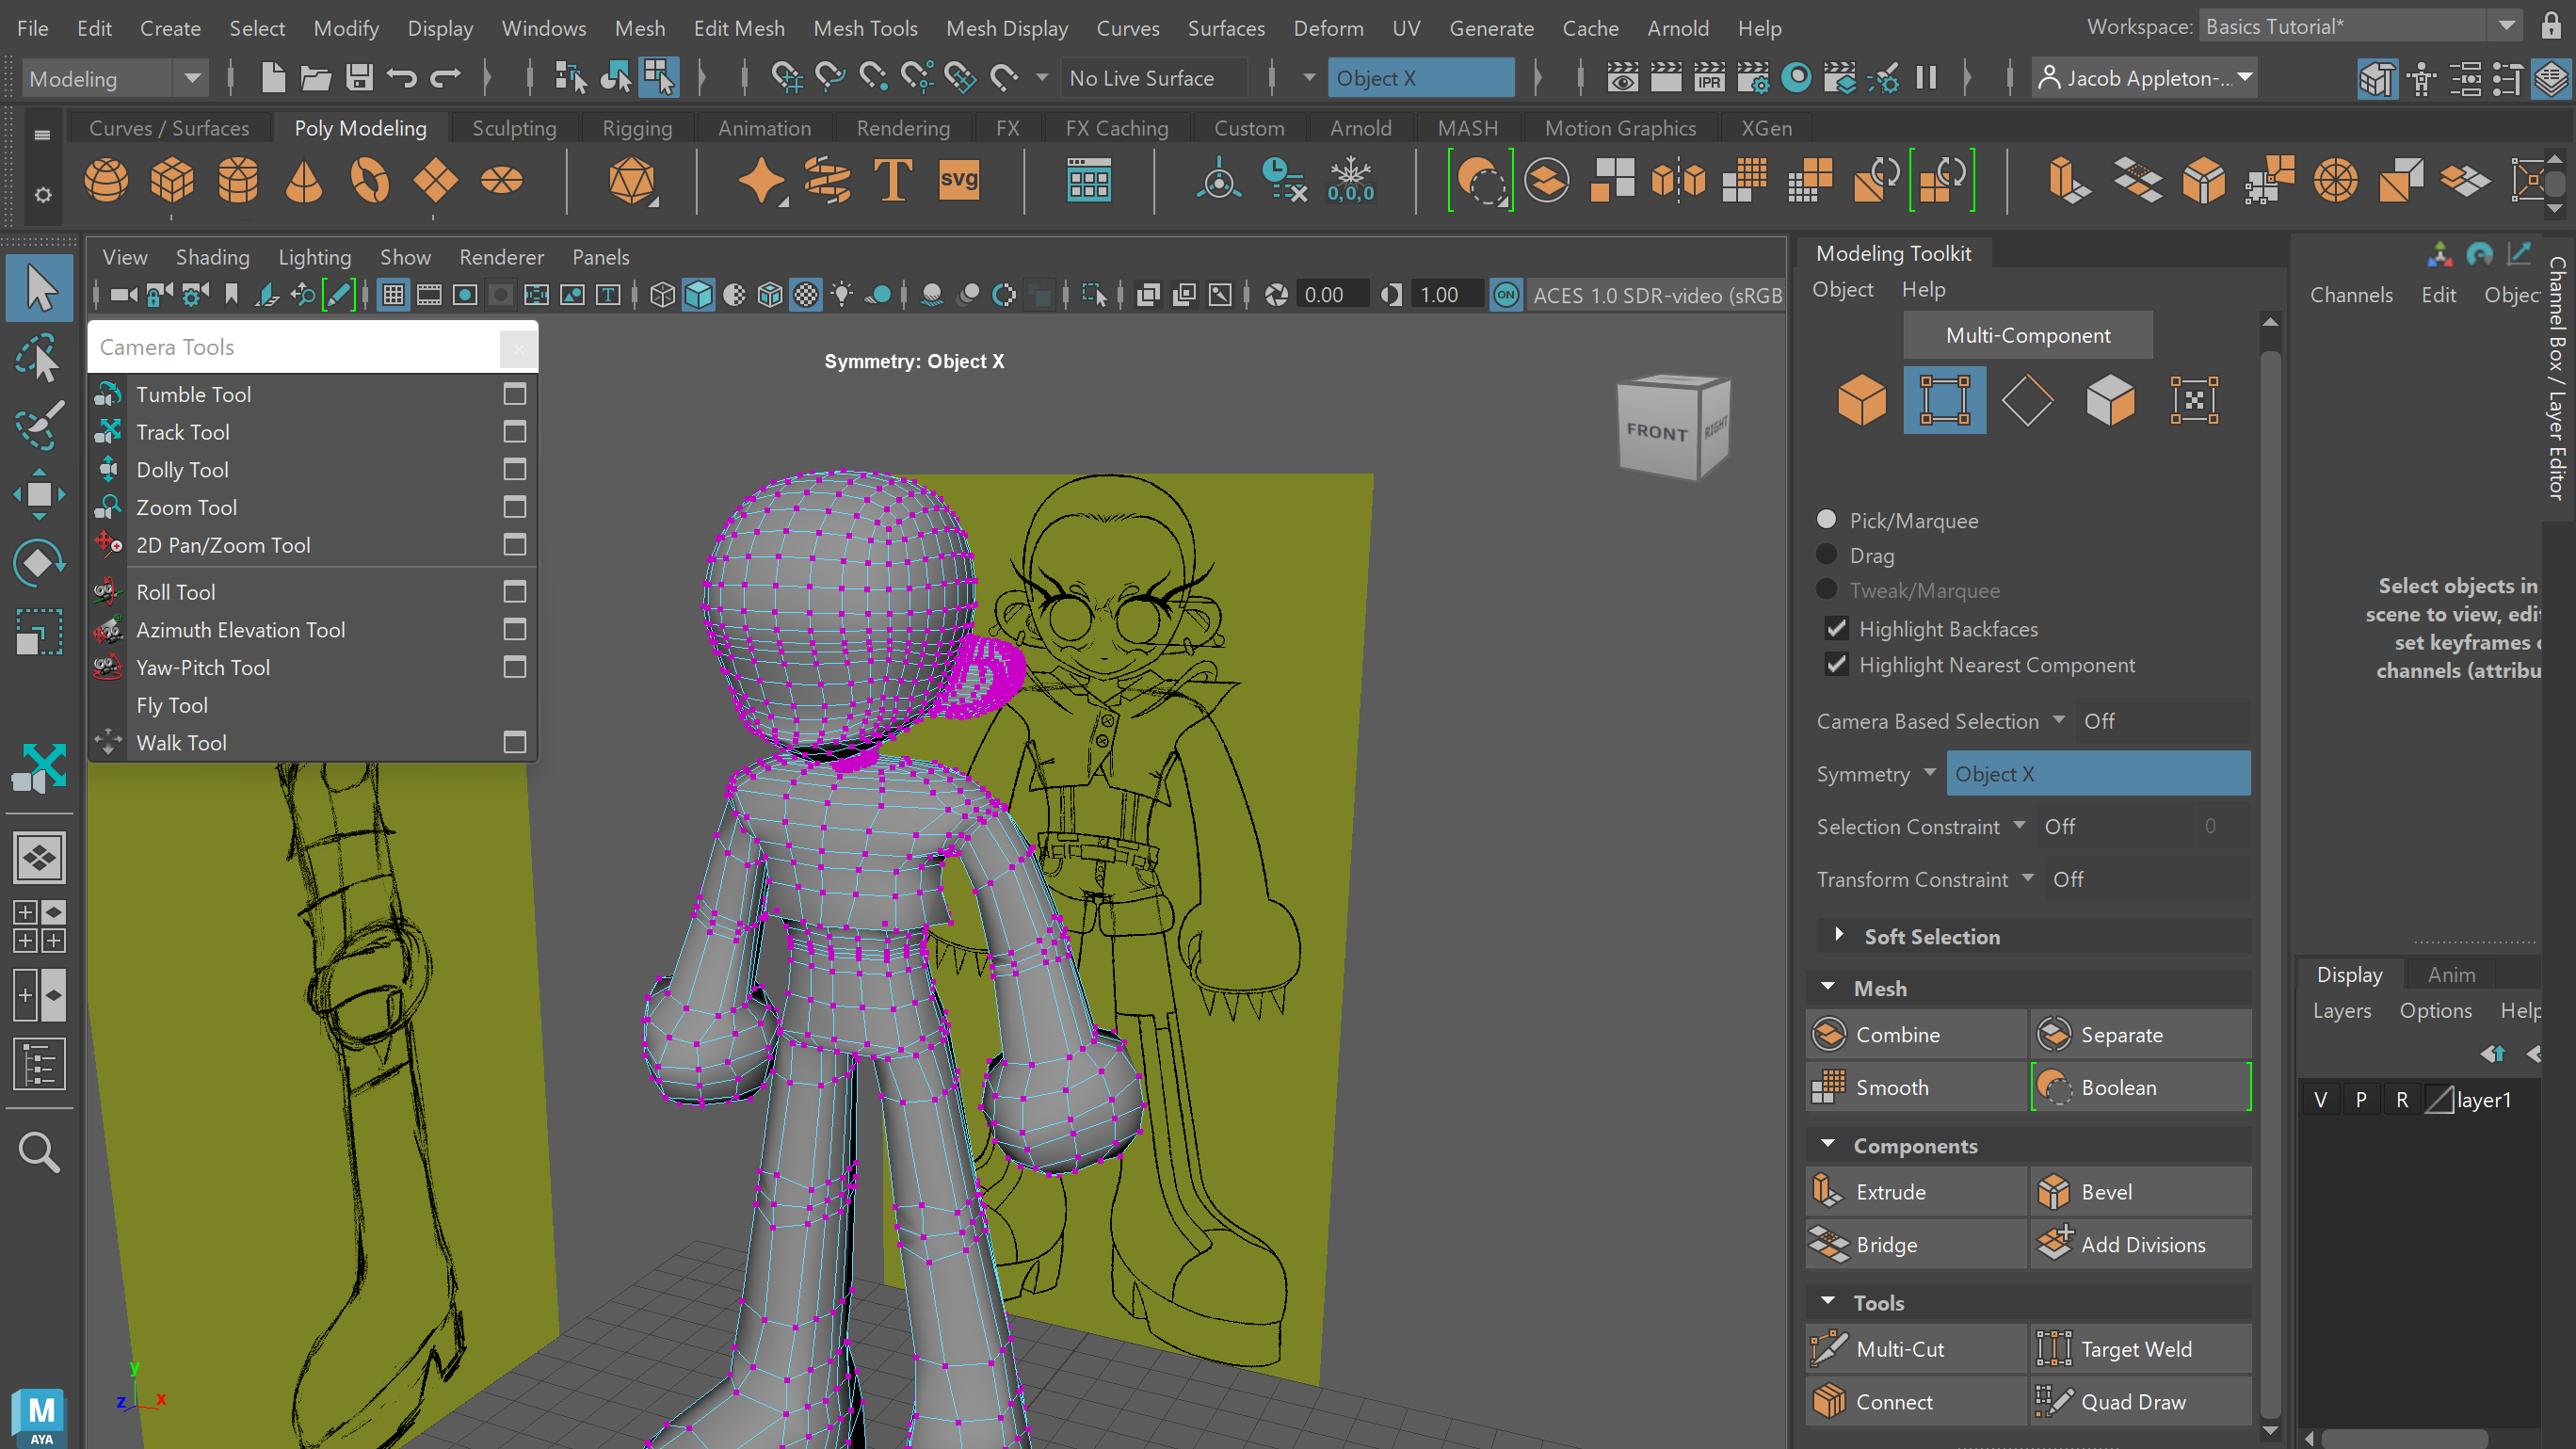Select the Drag radio button
The width and height of the screenshot is (2576, 1449).
click(x=1827, y=555)
